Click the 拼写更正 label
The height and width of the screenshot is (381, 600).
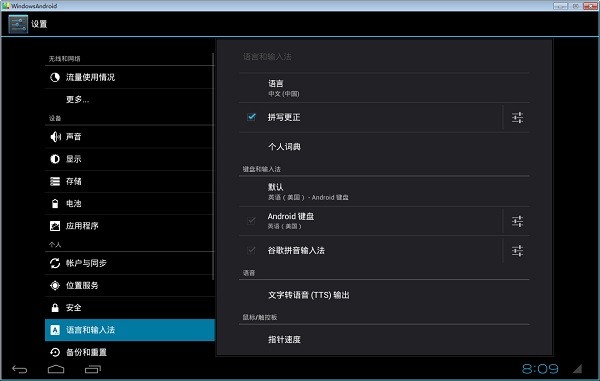[x=284, y=117]
